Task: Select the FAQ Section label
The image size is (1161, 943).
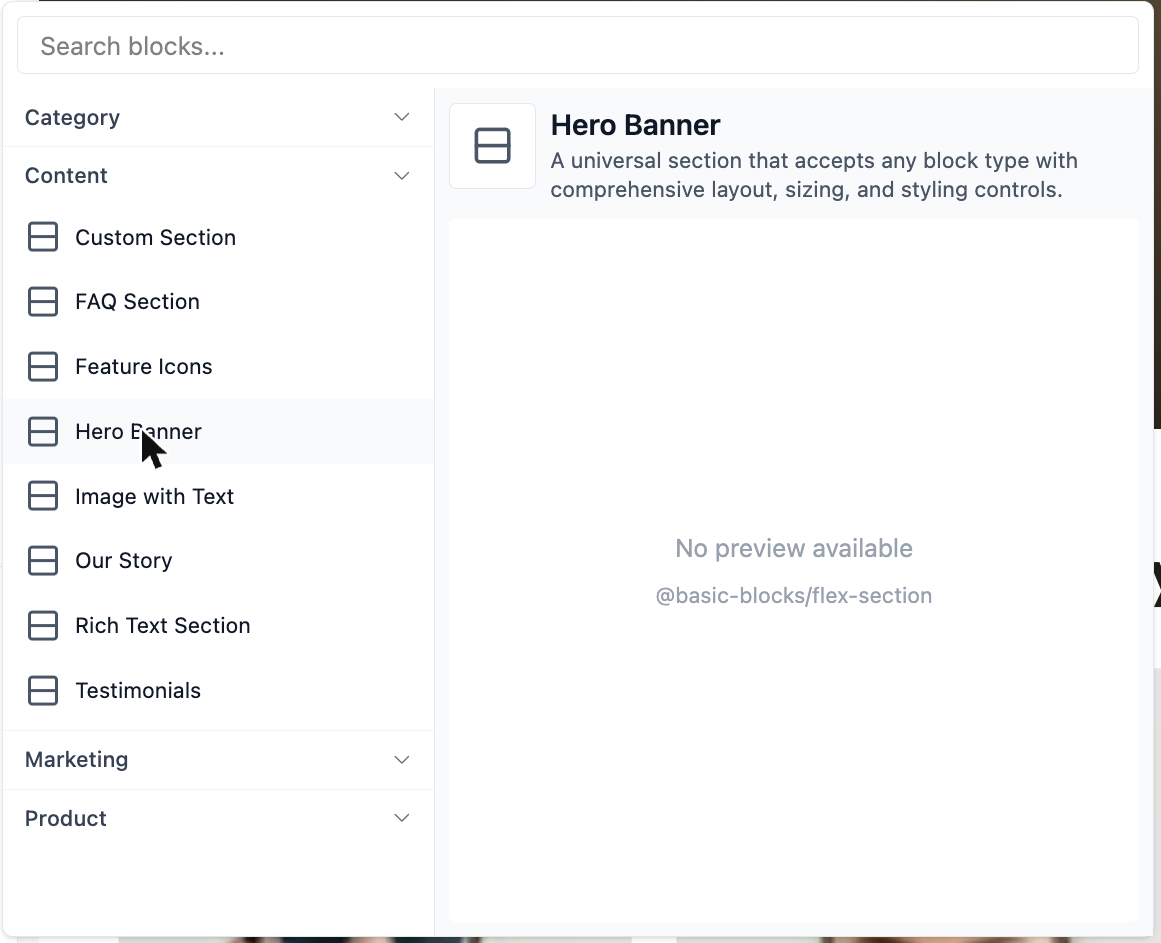Action: pos(138,302)
